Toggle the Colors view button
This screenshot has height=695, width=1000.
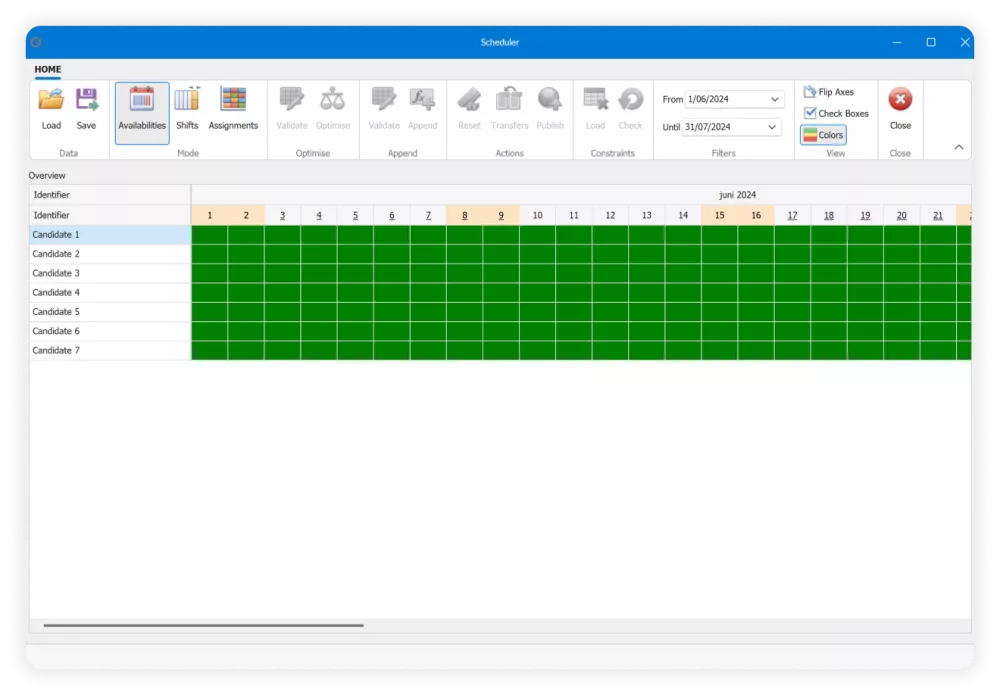point(823,135)
